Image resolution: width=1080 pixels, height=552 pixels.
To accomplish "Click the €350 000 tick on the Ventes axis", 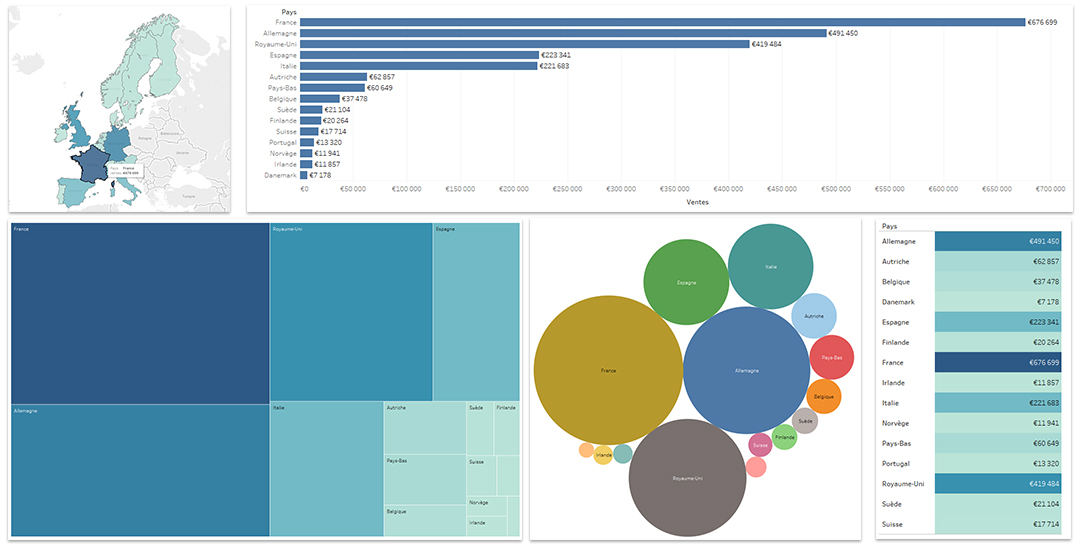I will point(676,189).
